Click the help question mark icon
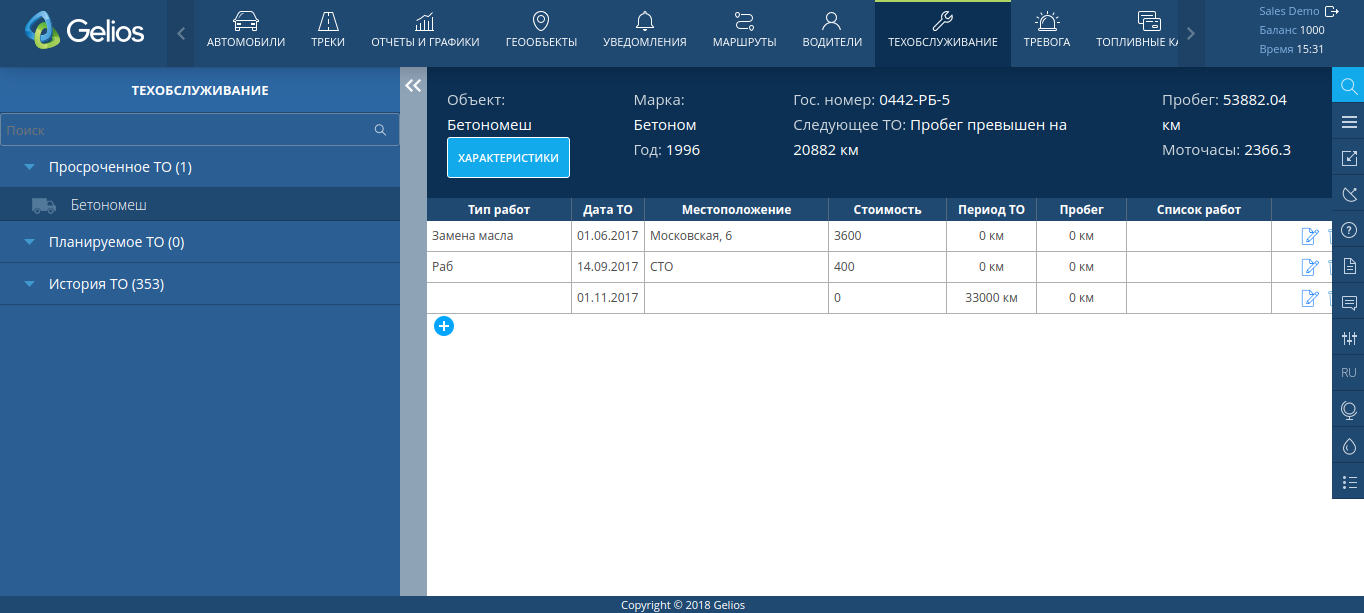 point(1348,230)
